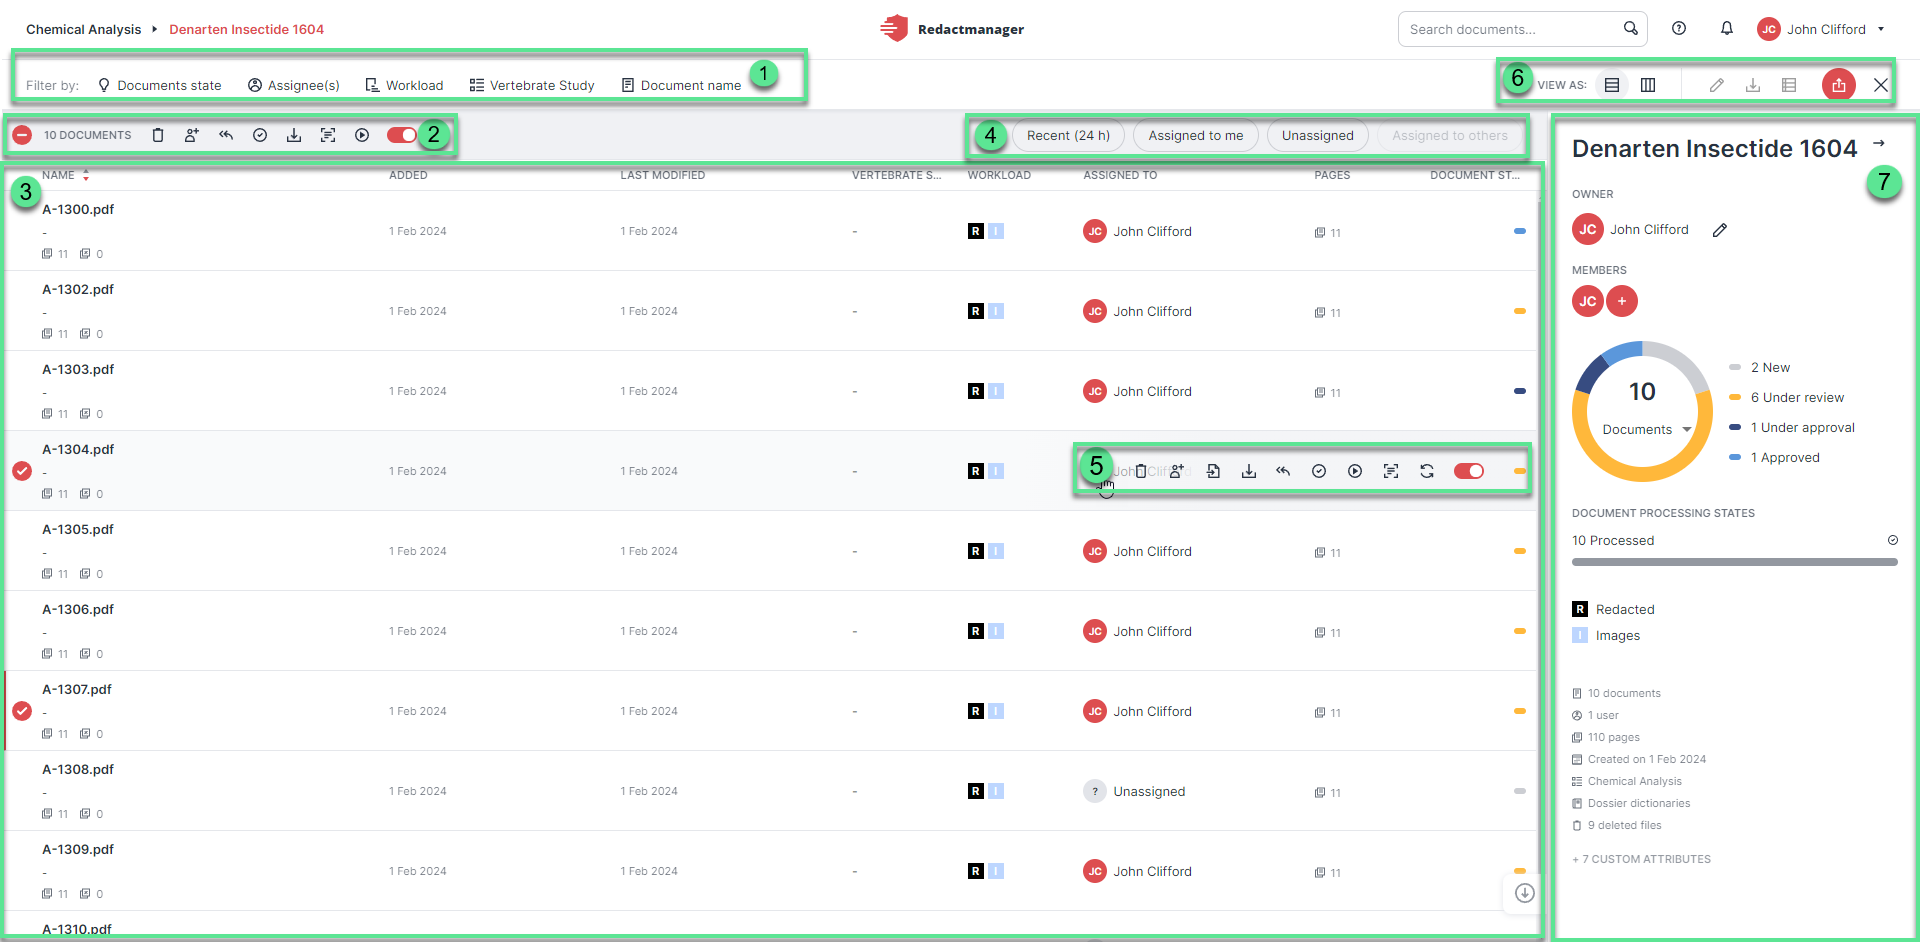The height and width of the screenshot is (942, 1920).
Task: Download dossier from top toolbar
Action: click(1753, 85)
